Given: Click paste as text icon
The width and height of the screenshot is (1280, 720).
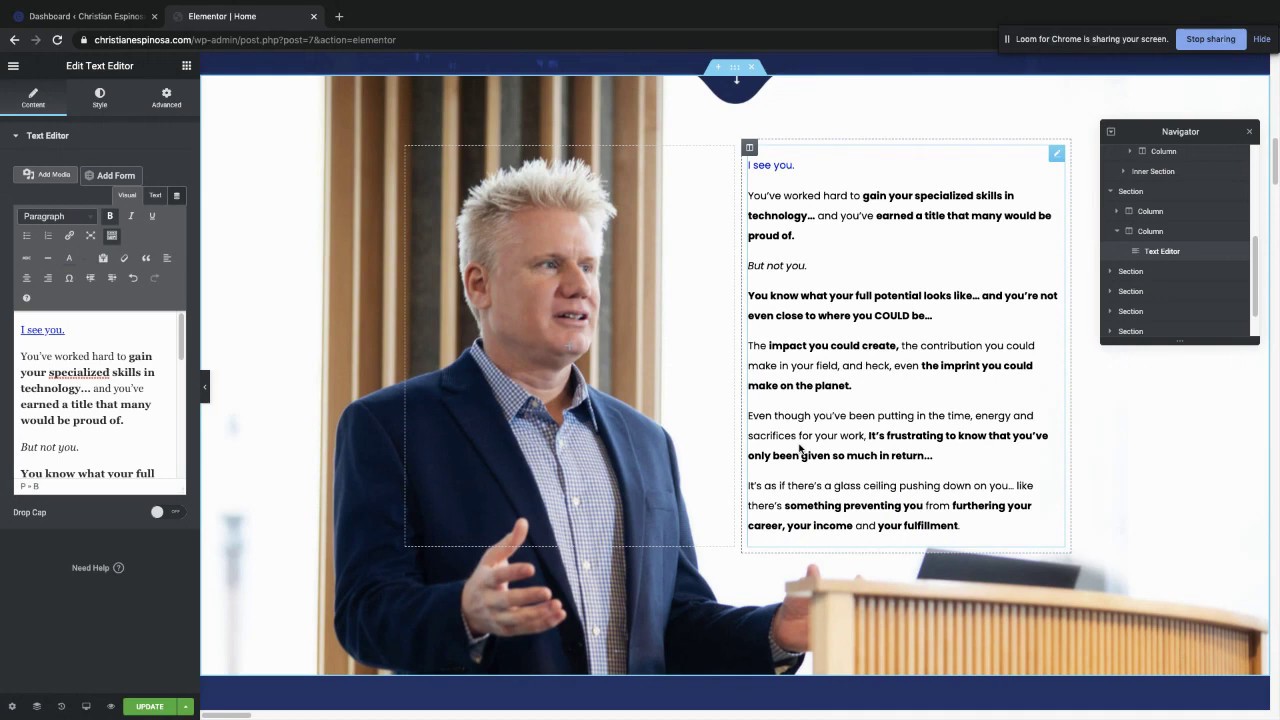Looking at the screenshot, I should pos(103,258).
